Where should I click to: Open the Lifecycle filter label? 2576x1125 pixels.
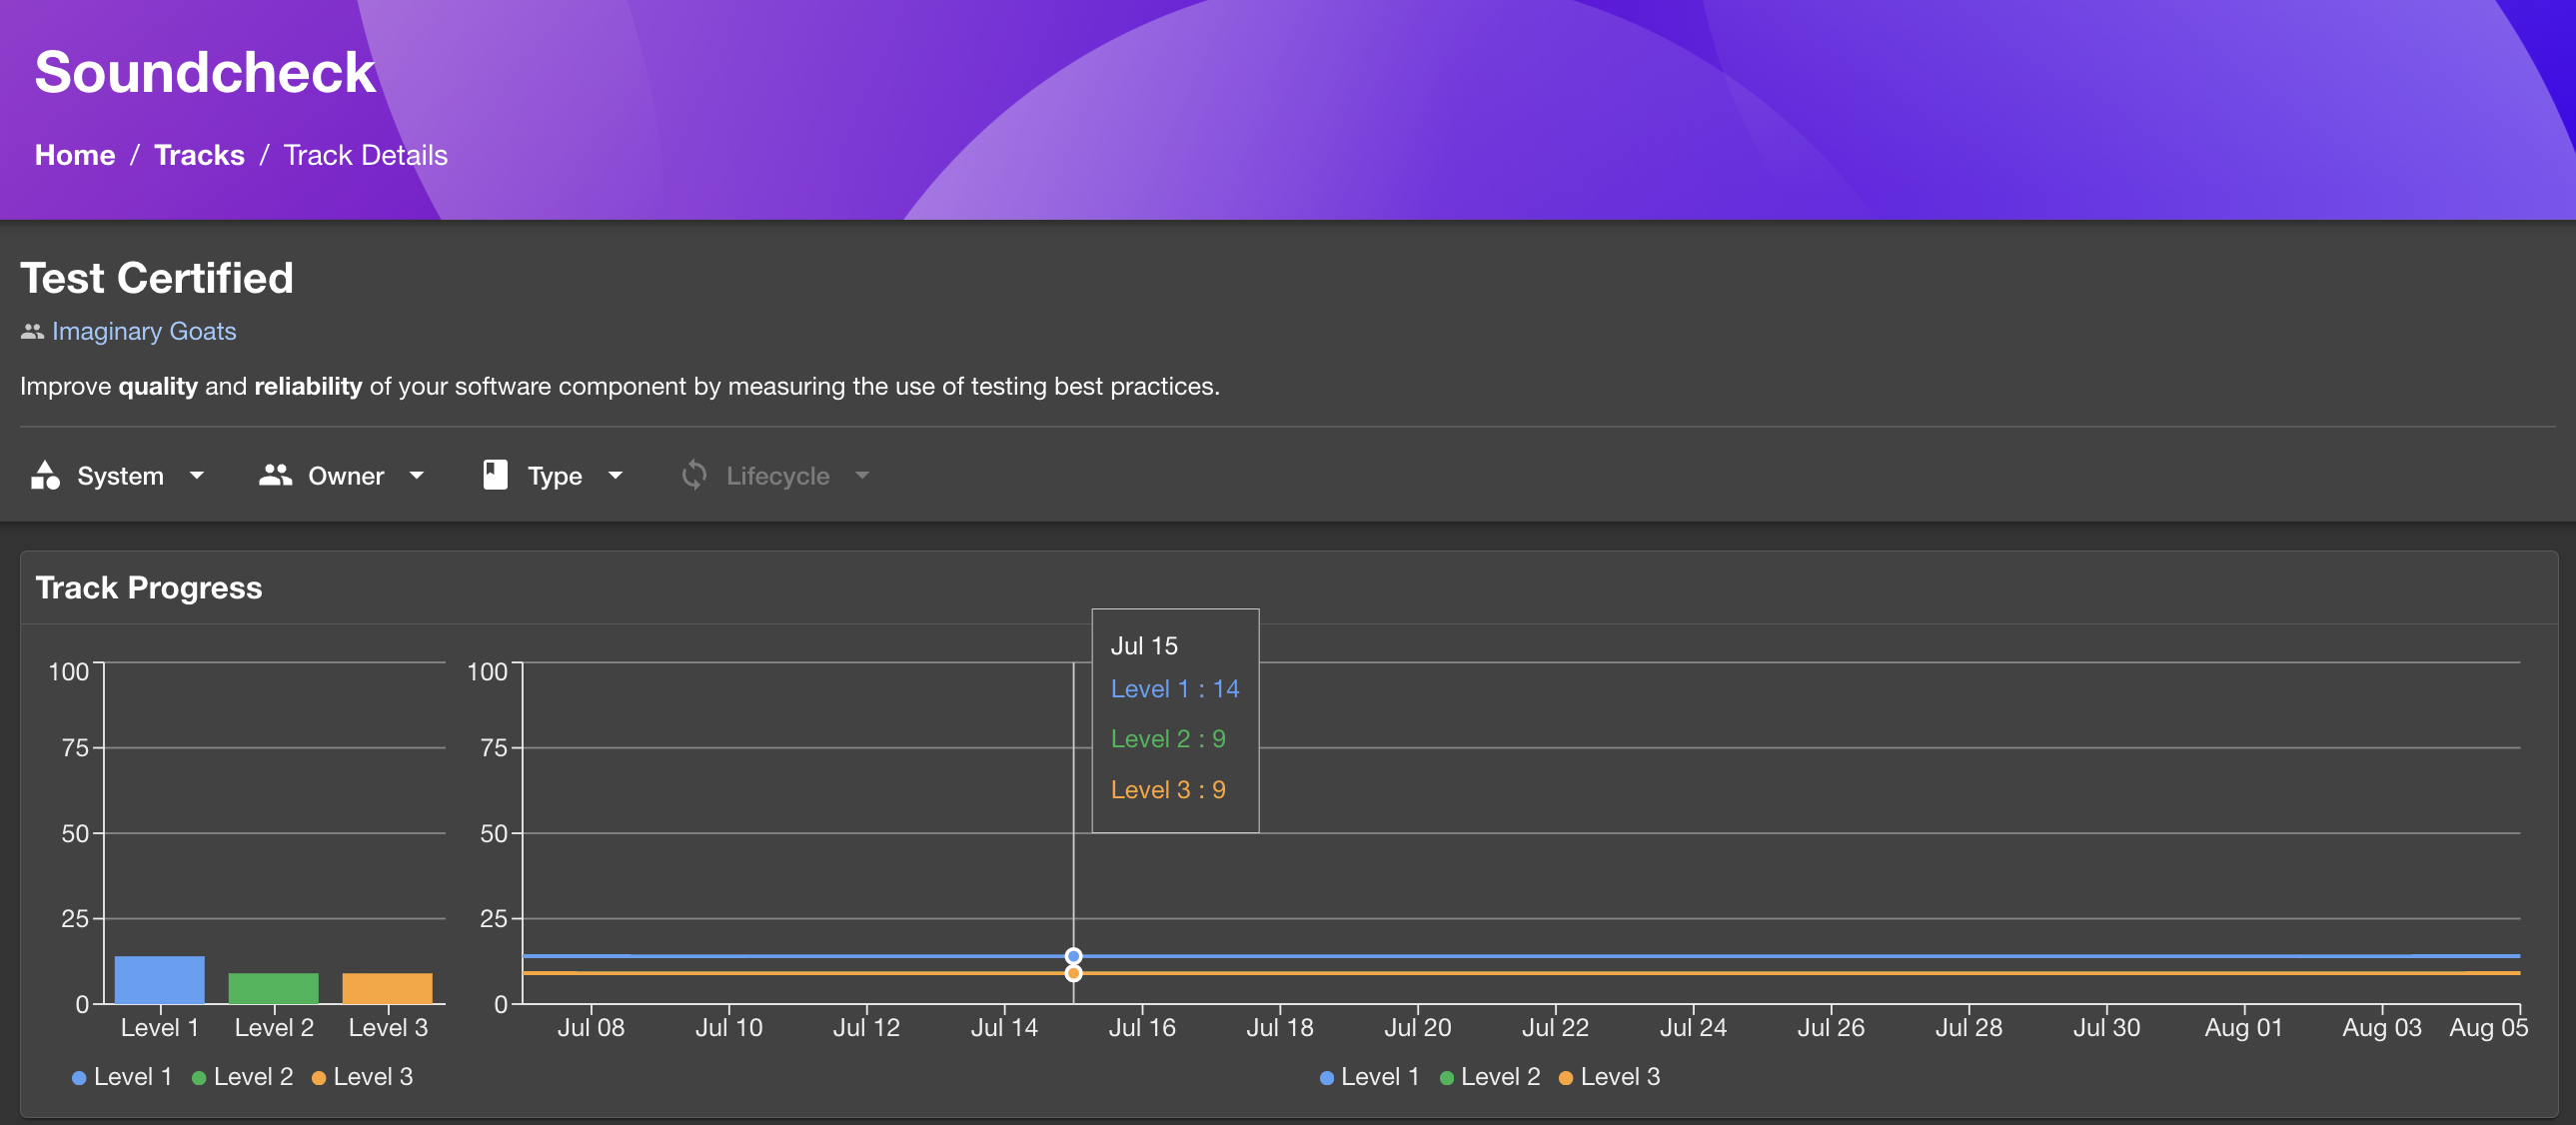click(778, 477)
